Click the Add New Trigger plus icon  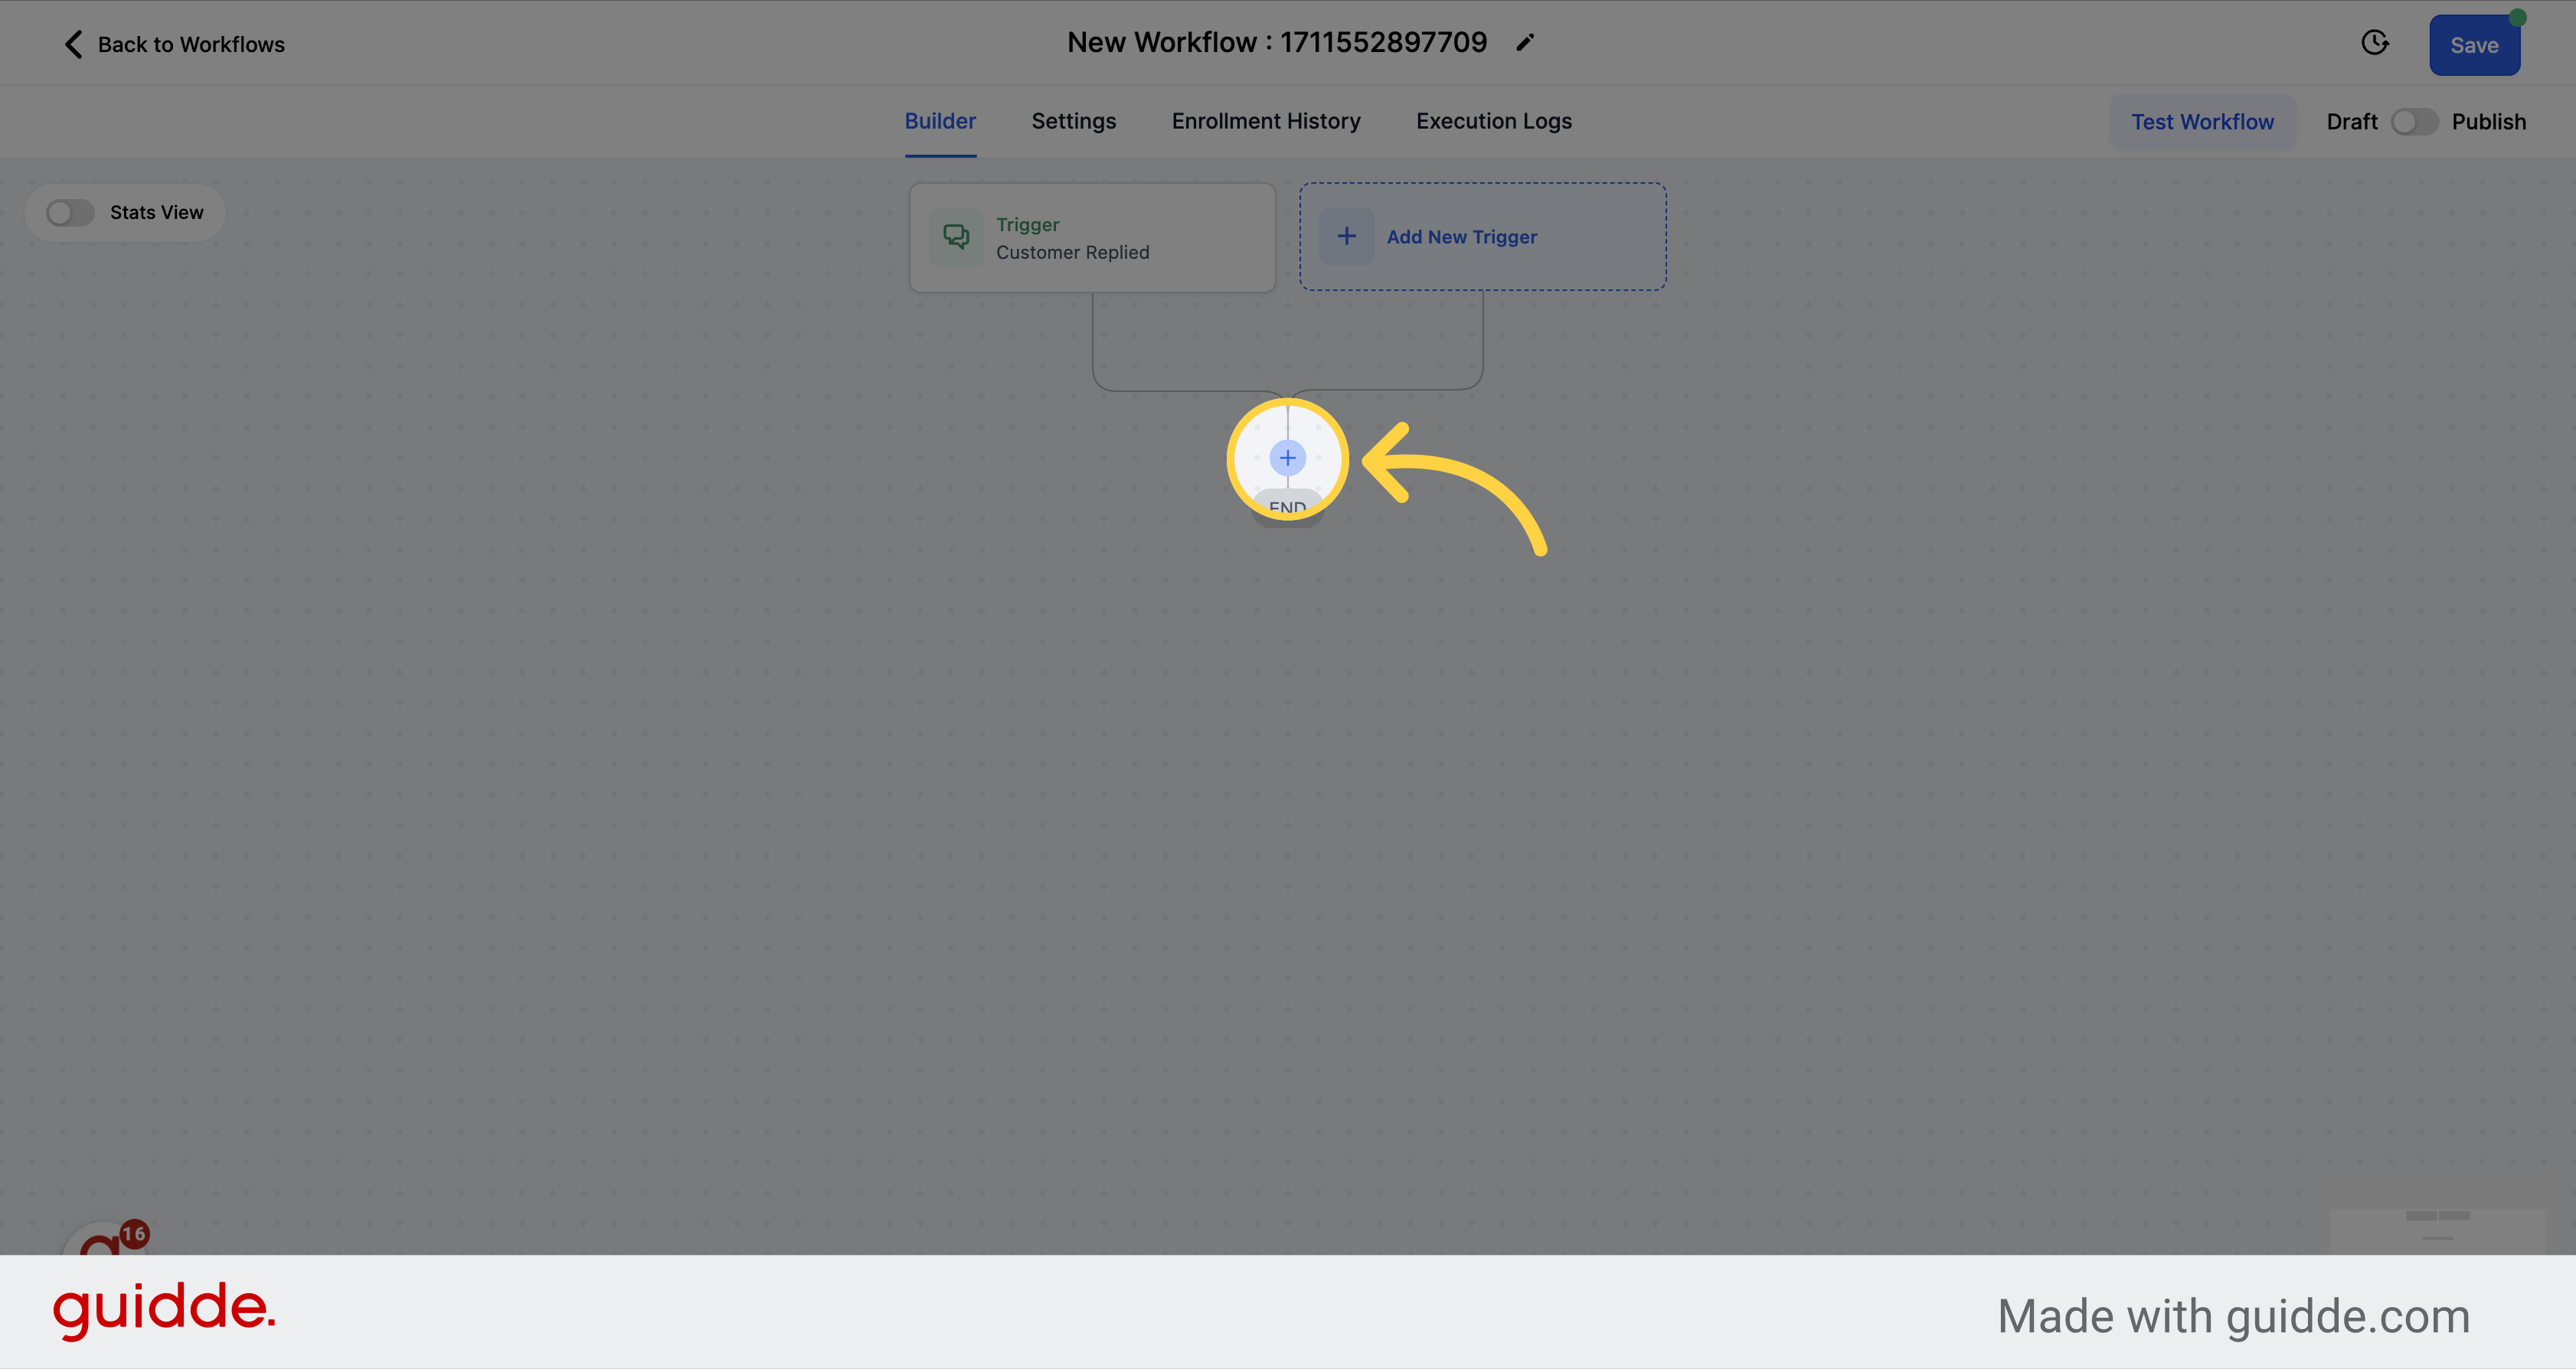(1346, 237)
